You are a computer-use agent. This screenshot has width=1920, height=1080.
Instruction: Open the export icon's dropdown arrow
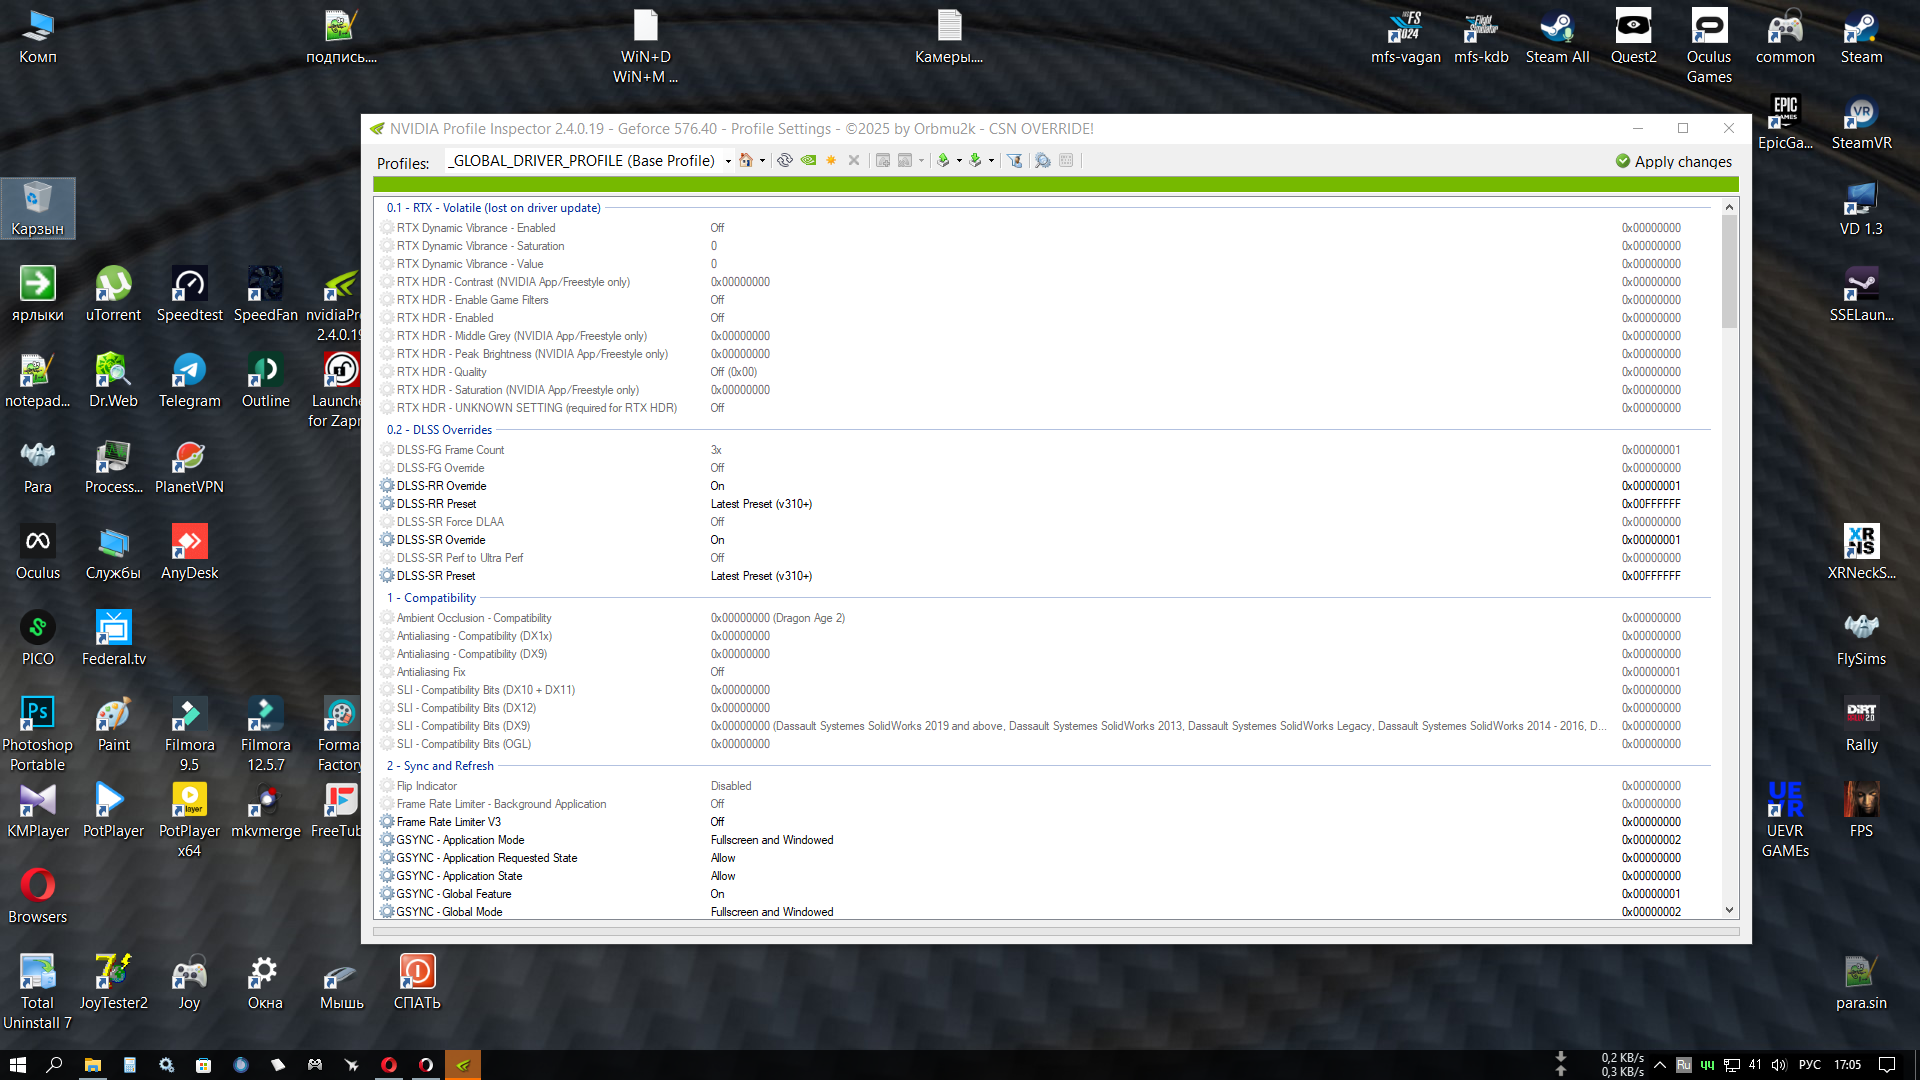959,161
